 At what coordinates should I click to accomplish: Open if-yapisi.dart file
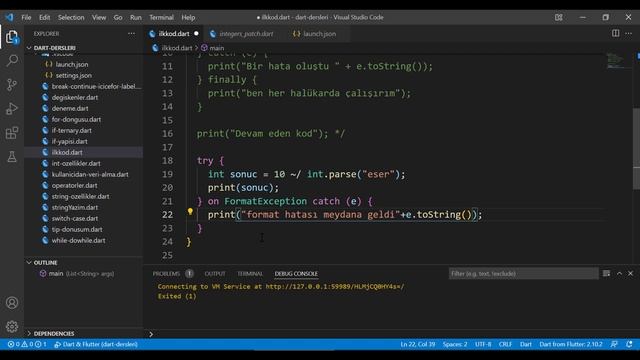(69, 142)
